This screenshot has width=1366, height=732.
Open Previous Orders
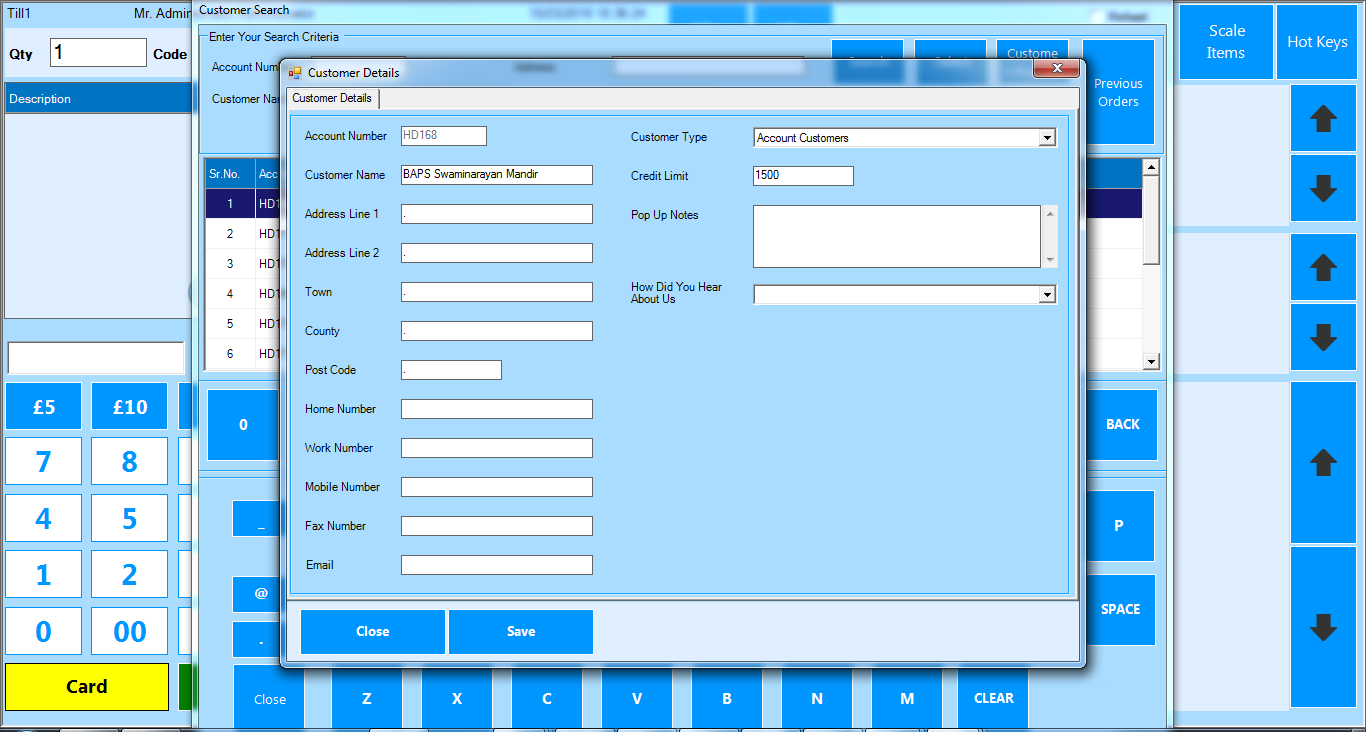(x=1118, y=92)
